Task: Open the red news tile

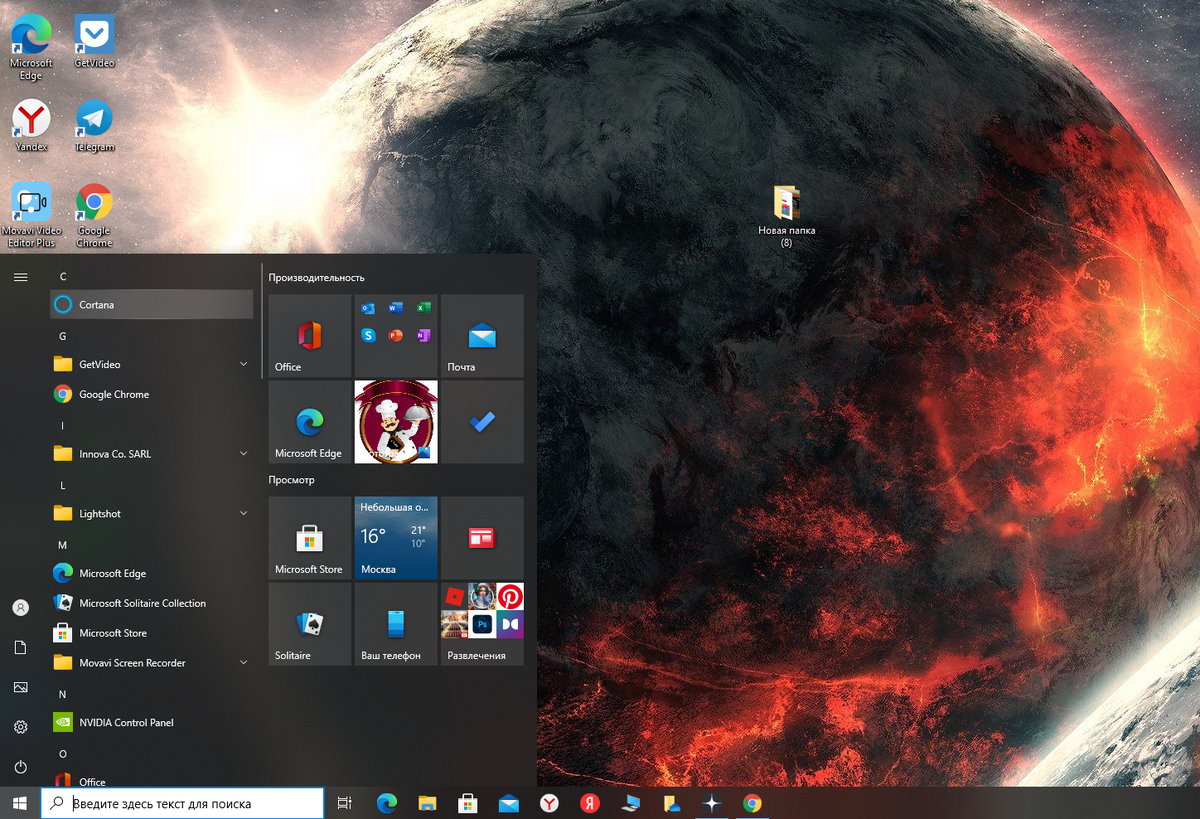Action: click(x=482, y=538)
